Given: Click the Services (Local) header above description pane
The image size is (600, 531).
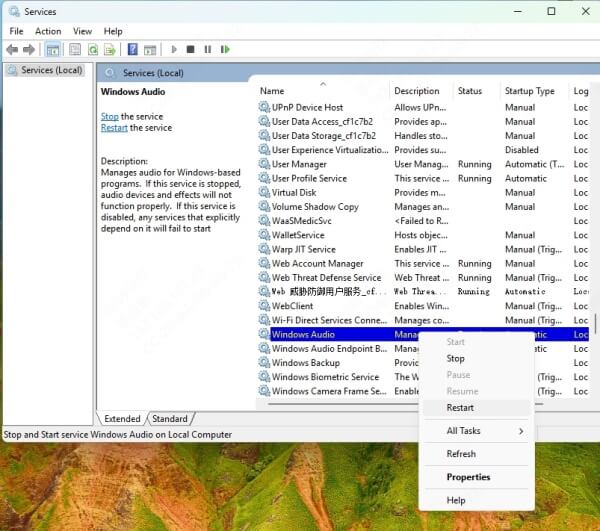Looking at the screenshot, I should (x=153, y=73).
